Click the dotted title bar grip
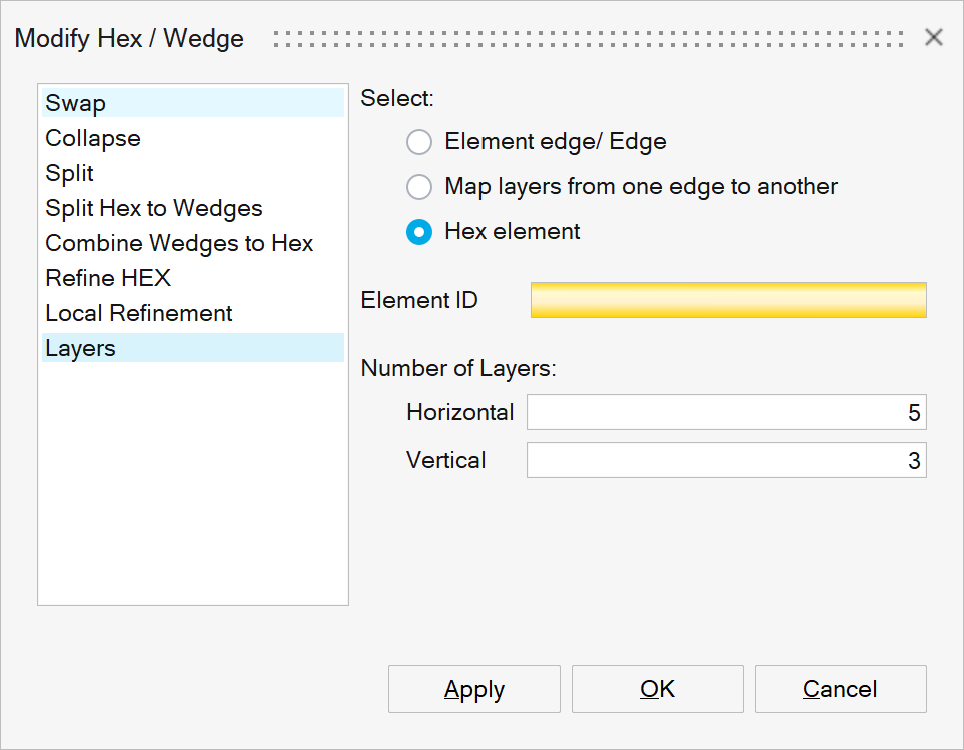964x750 pixels. [590, 38]
